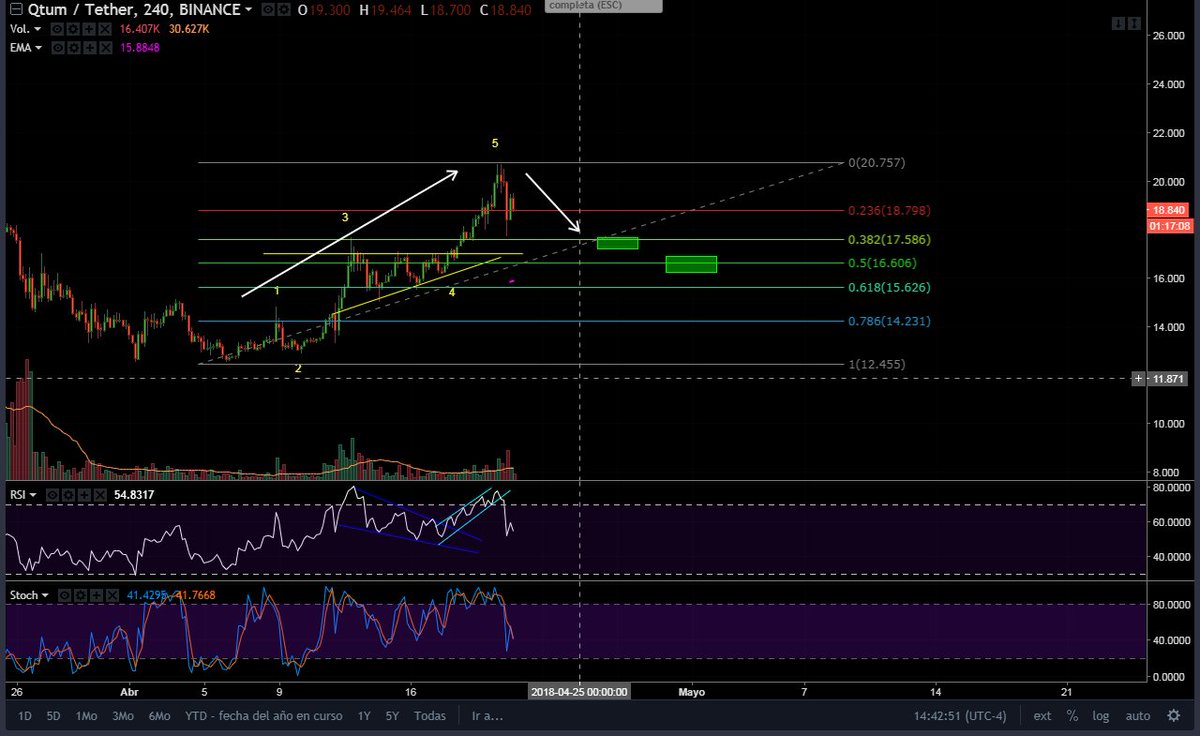Hide the Vol. indicator with eye icon
Image resolution: width=1200 pixels, height=736 pixels.
[x=57, y=29]
